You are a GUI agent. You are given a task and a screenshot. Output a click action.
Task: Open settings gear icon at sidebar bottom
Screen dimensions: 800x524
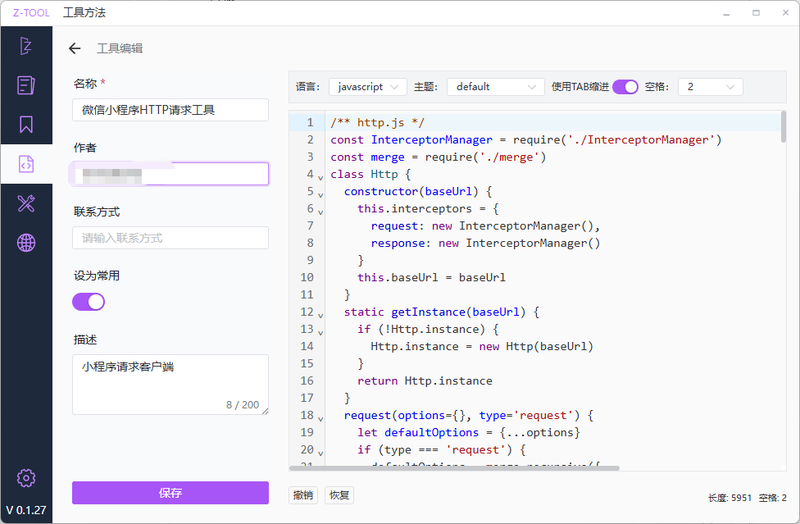coord(26,478)
